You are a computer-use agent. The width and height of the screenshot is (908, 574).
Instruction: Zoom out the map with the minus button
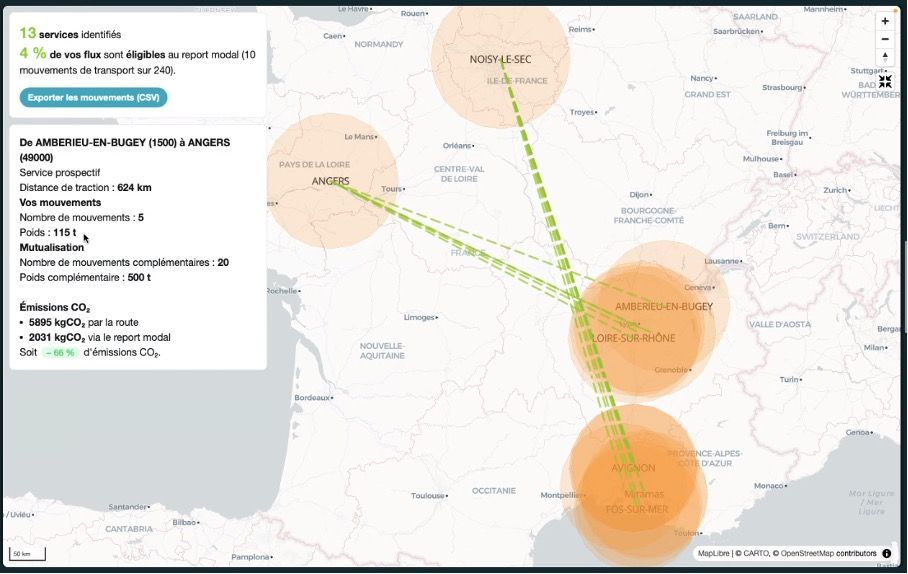[885, 39]
